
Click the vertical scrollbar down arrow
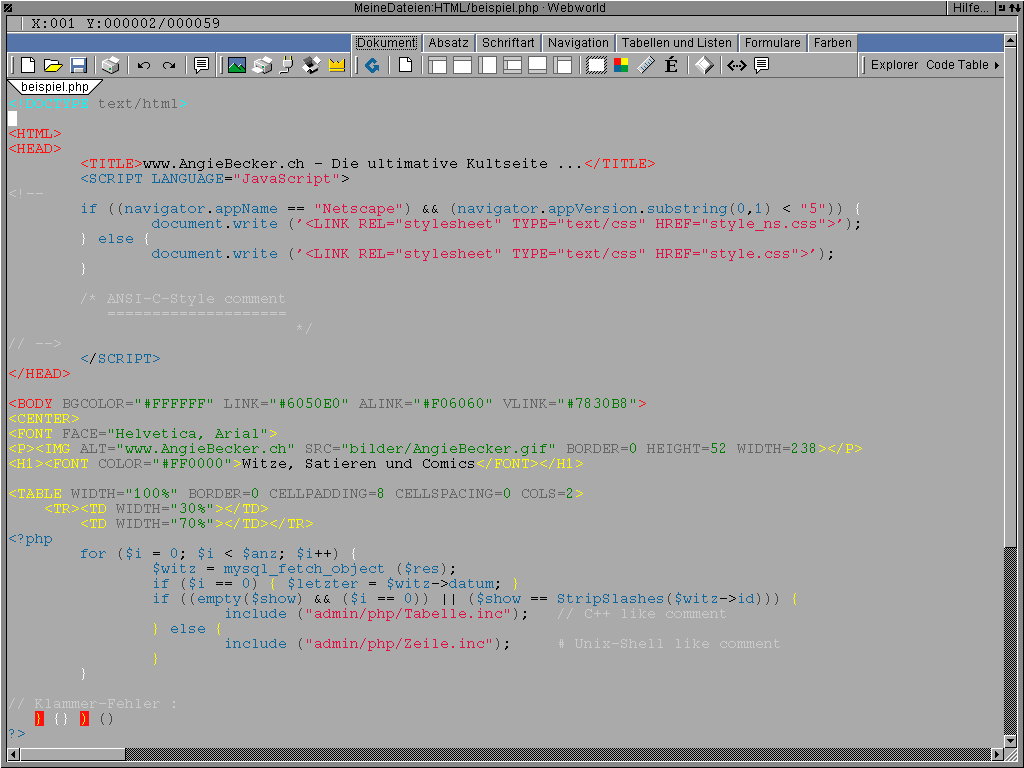tap(1011, 739)
